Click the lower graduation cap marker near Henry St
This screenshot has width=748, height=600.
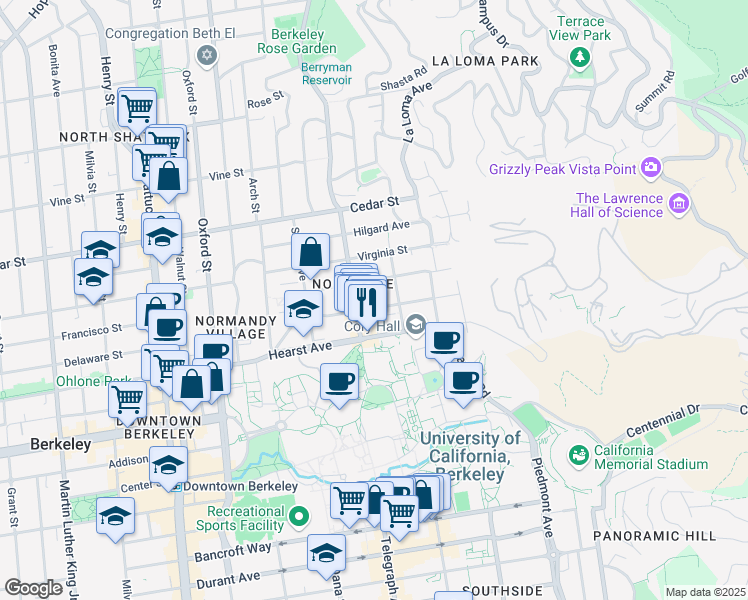[x=94, y=277]
